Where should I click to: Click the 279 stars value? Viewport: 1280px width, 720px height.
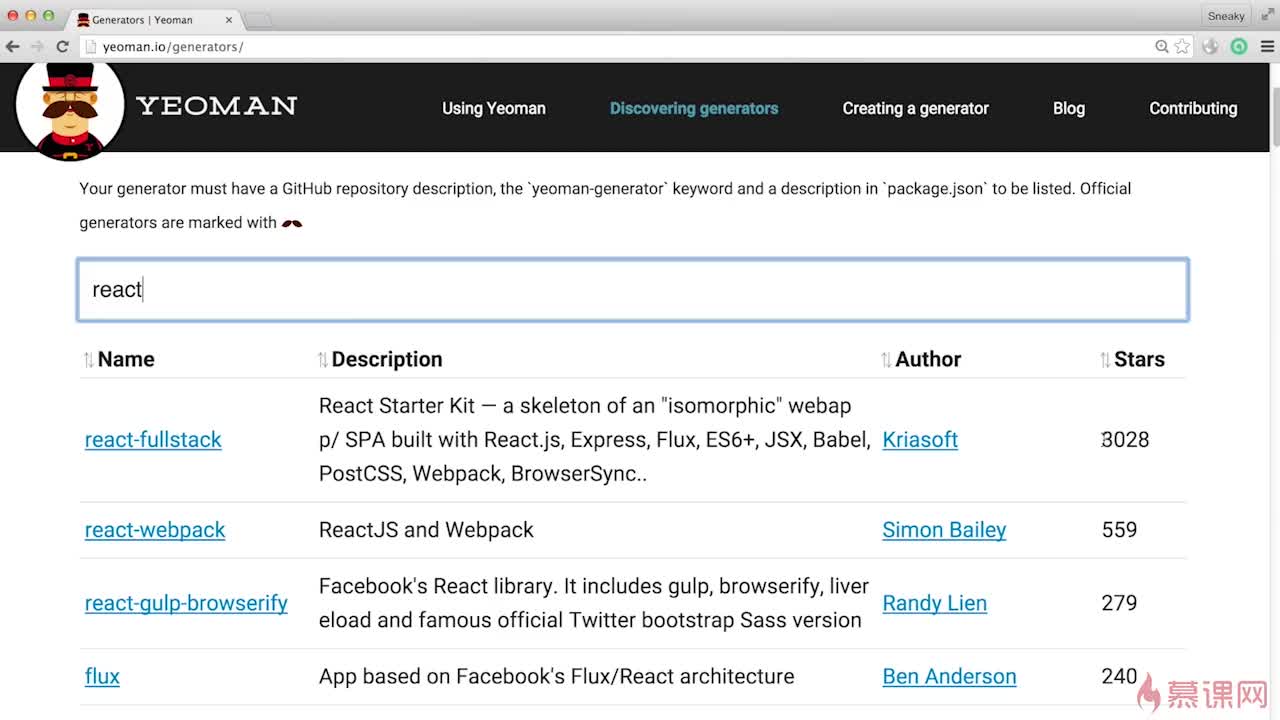tap(1119, 603)
